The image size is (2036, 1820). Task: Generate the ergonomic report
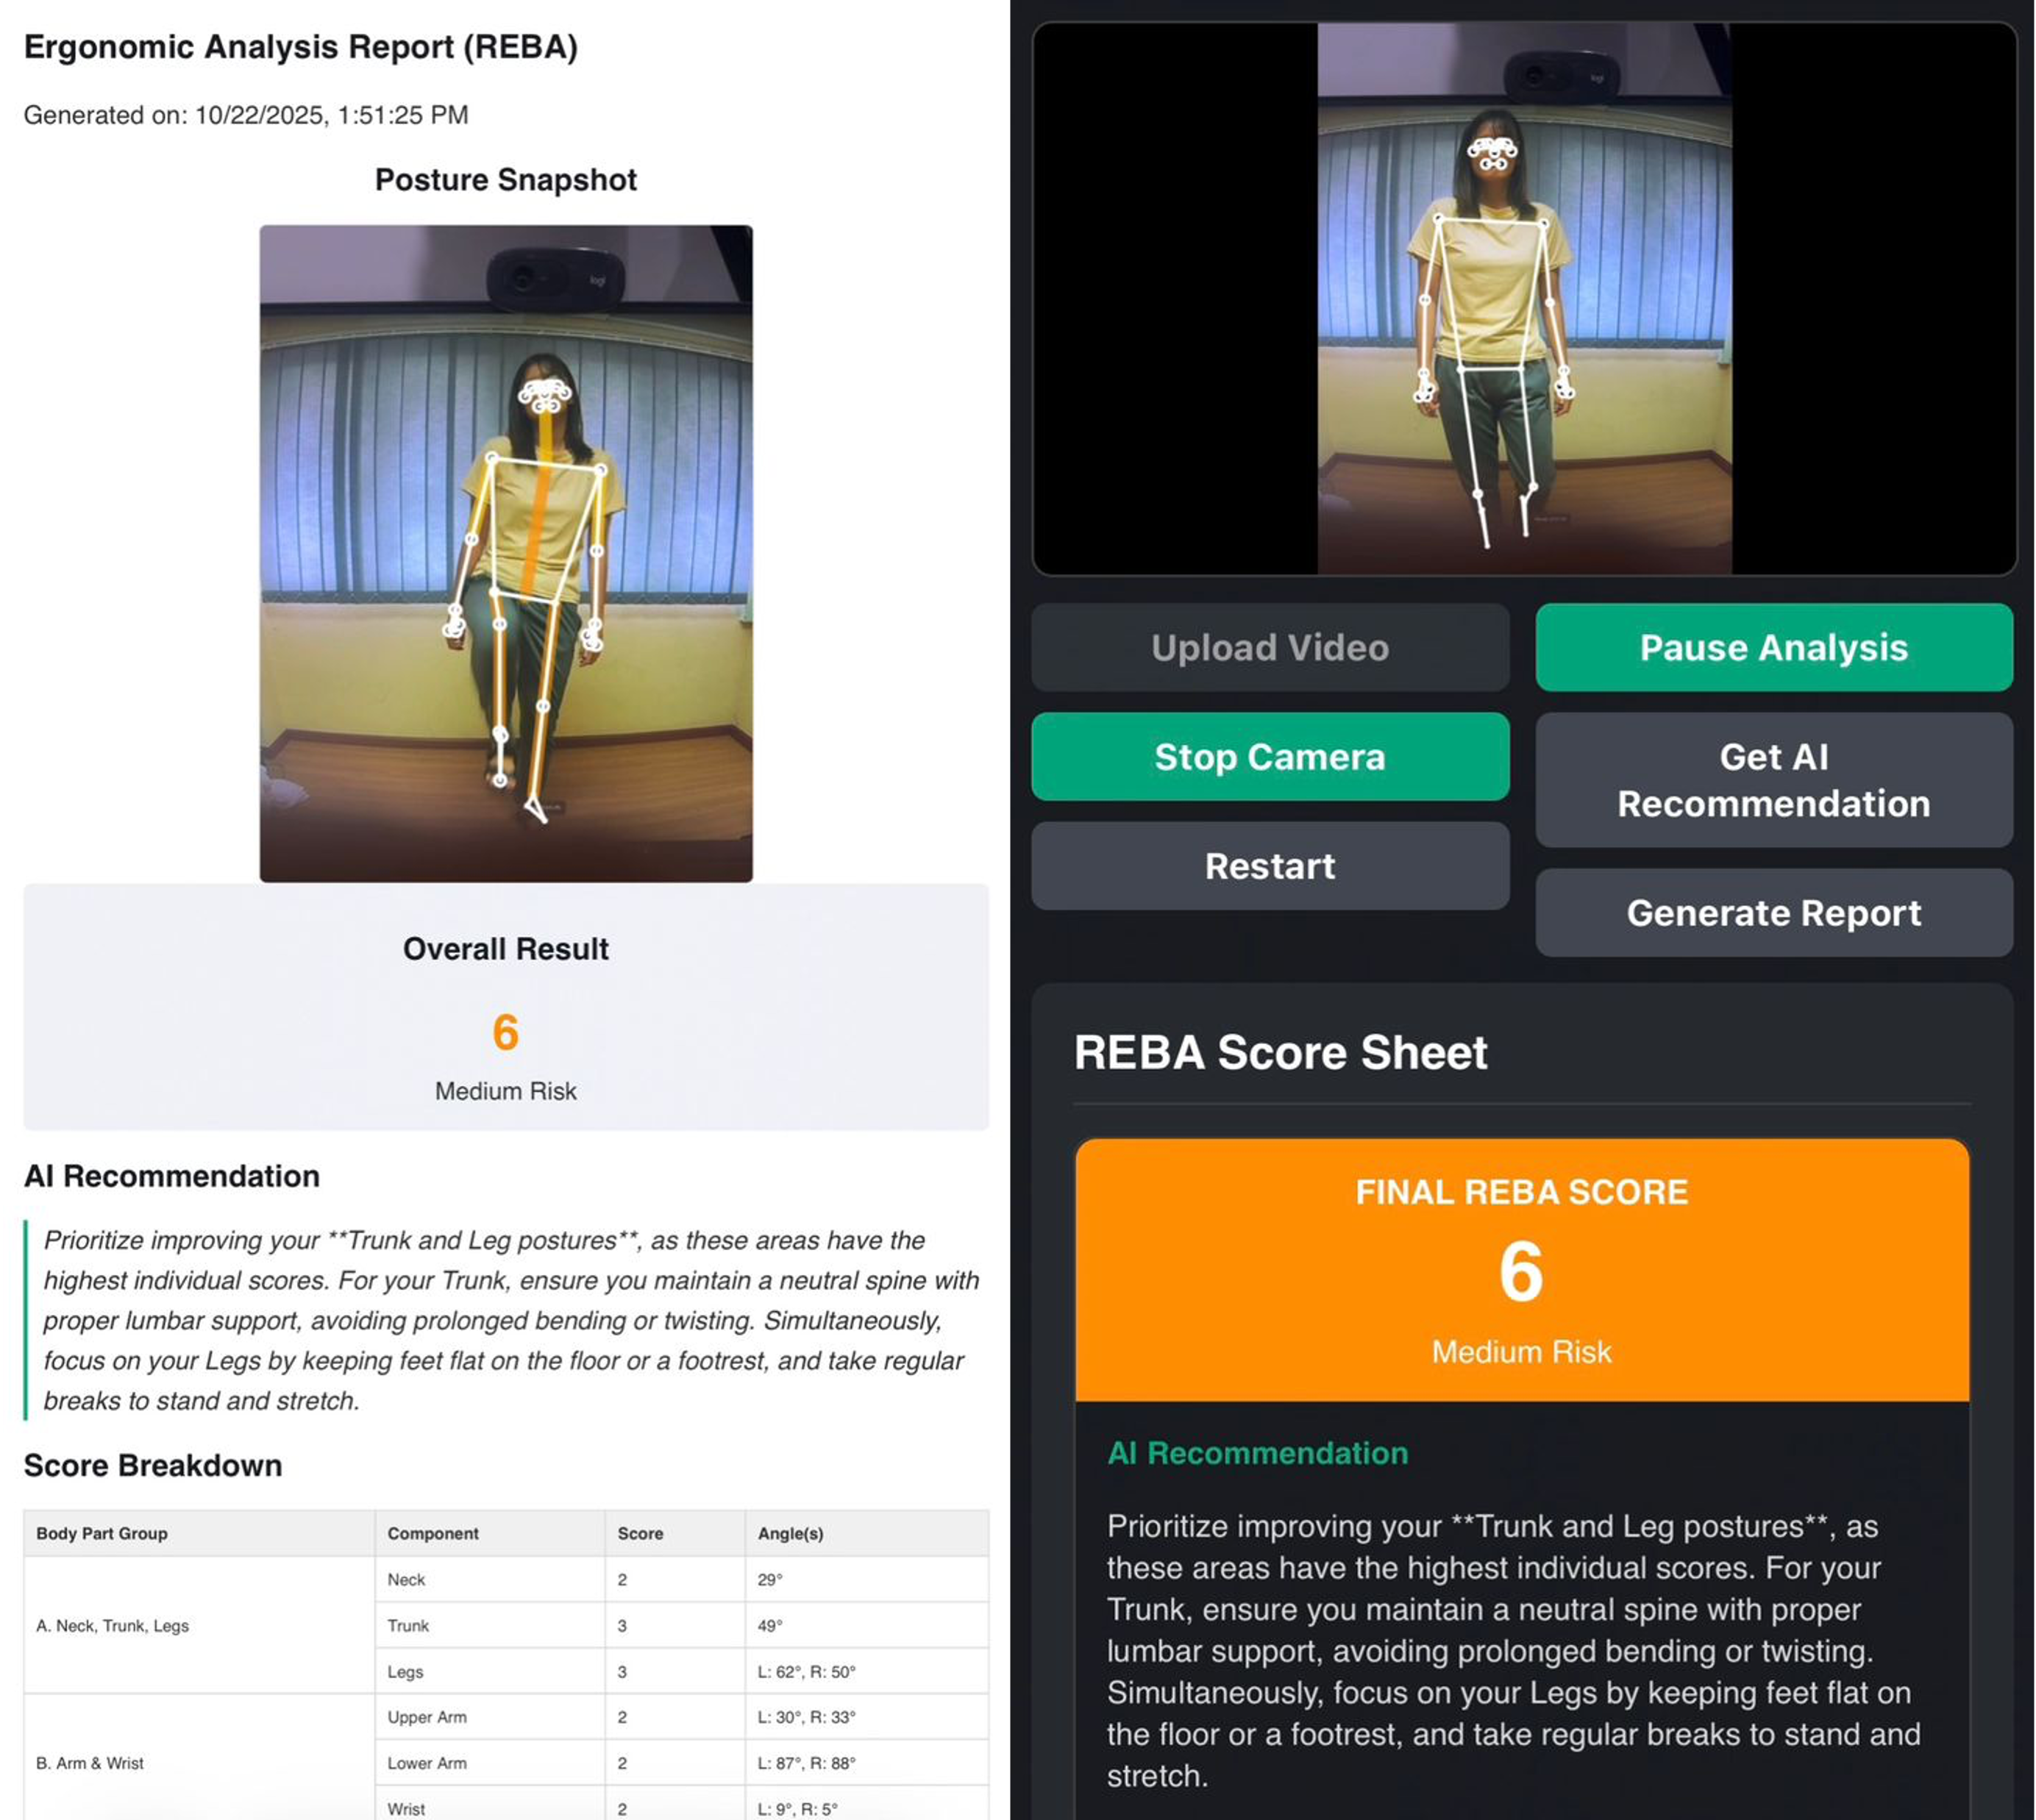point(1773,912)
